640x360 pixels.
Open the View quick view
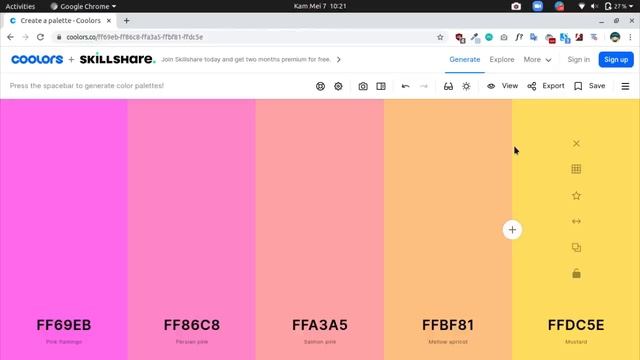(x=502, y=86)
